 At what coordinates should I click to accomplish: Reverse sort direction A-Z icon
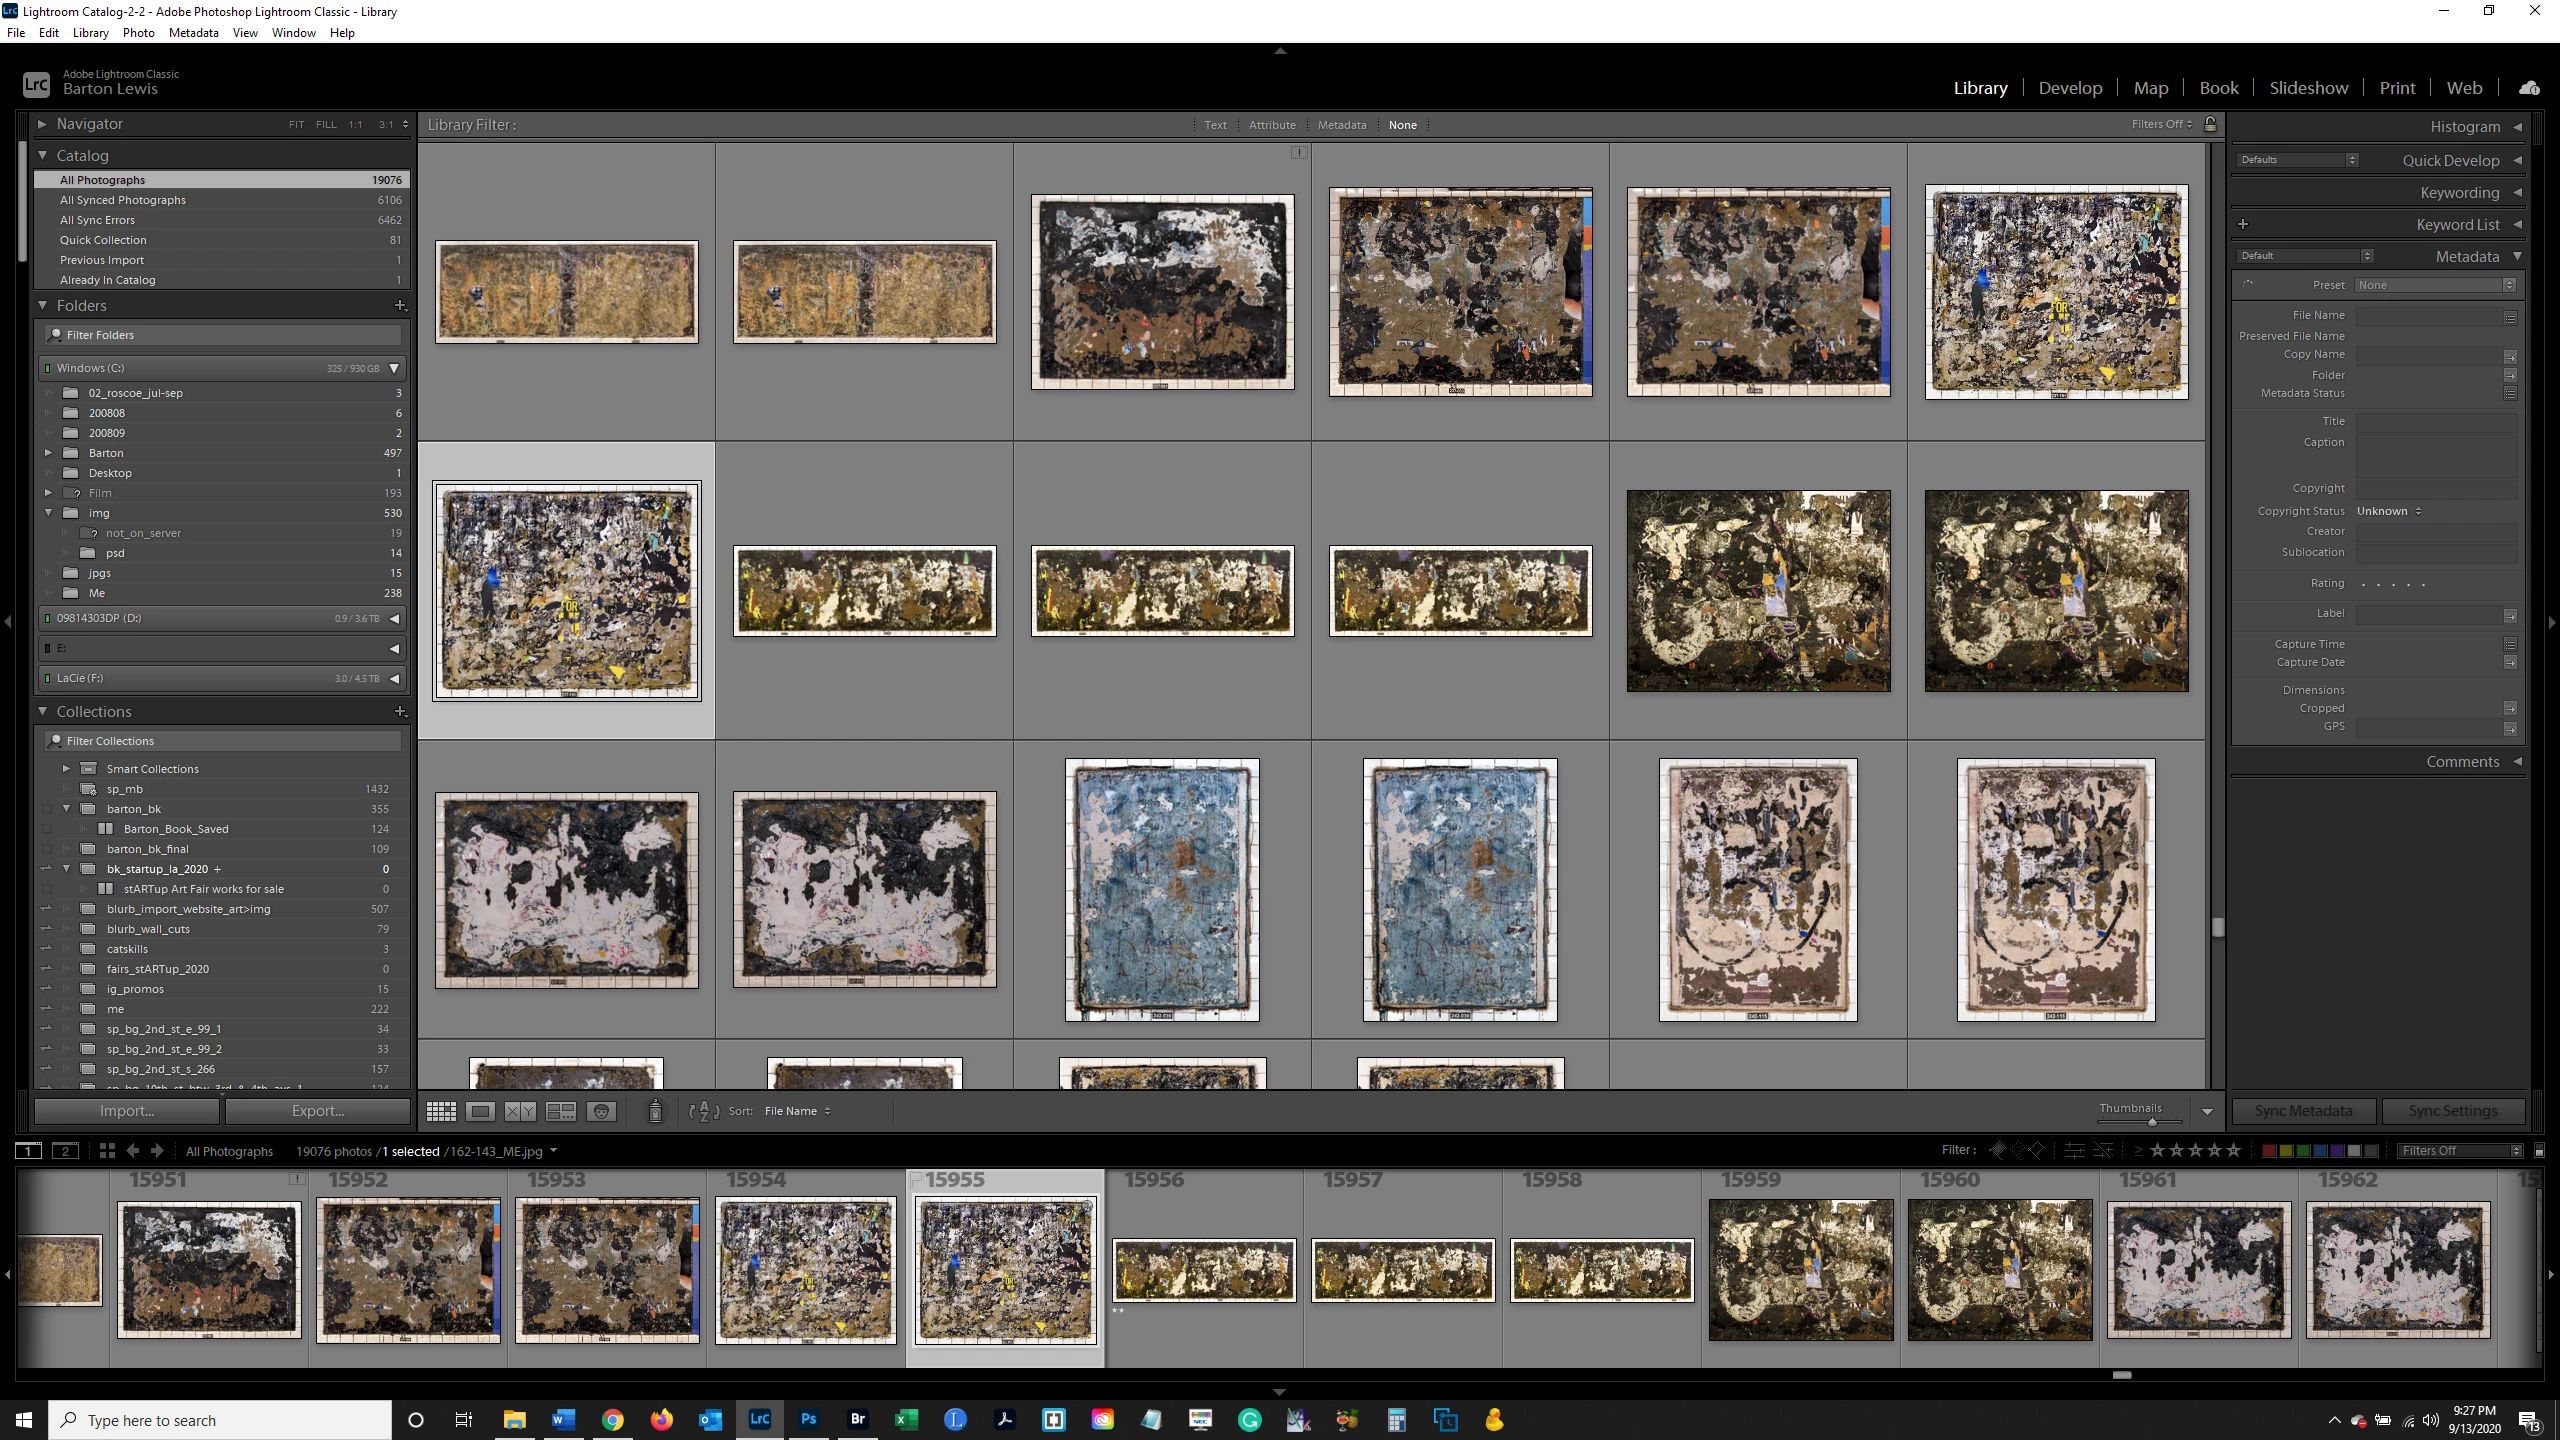point(704,1111)
